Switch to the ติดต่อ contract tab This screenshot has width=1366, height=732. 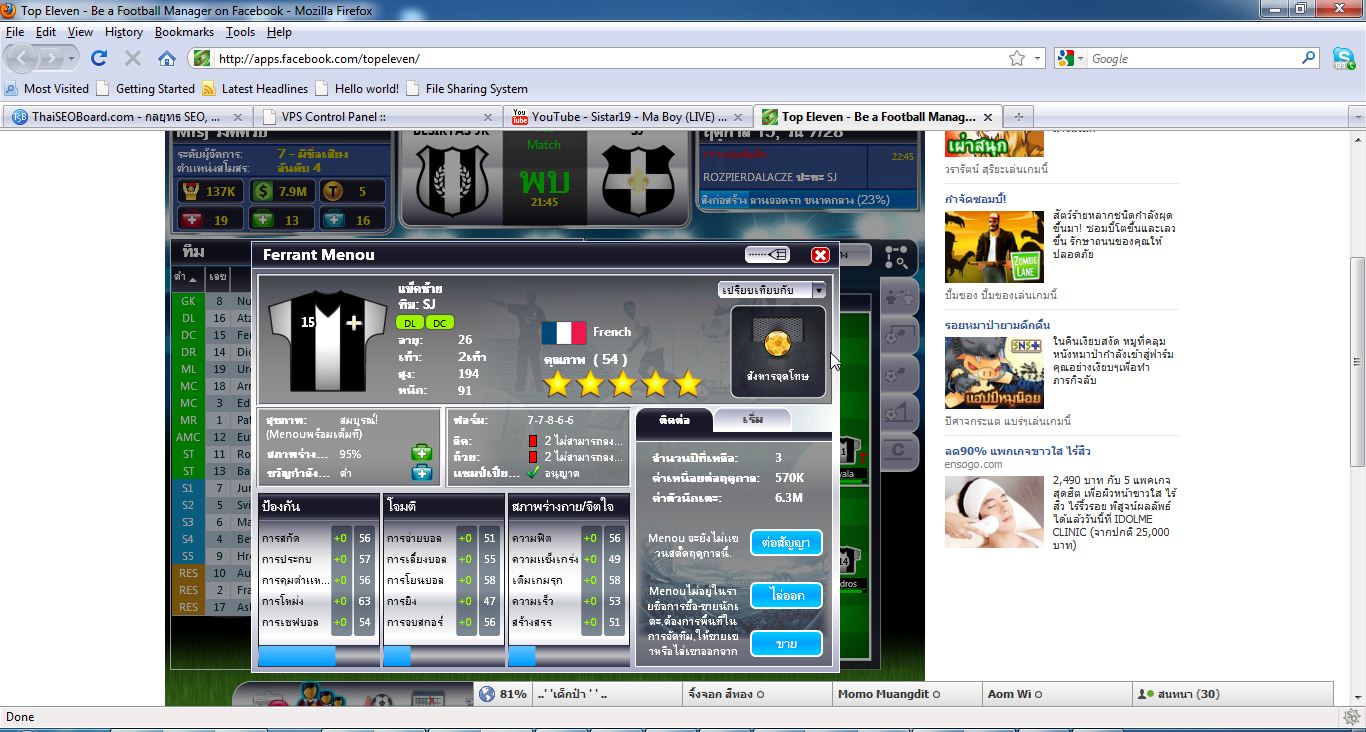(x=675, y=420)
